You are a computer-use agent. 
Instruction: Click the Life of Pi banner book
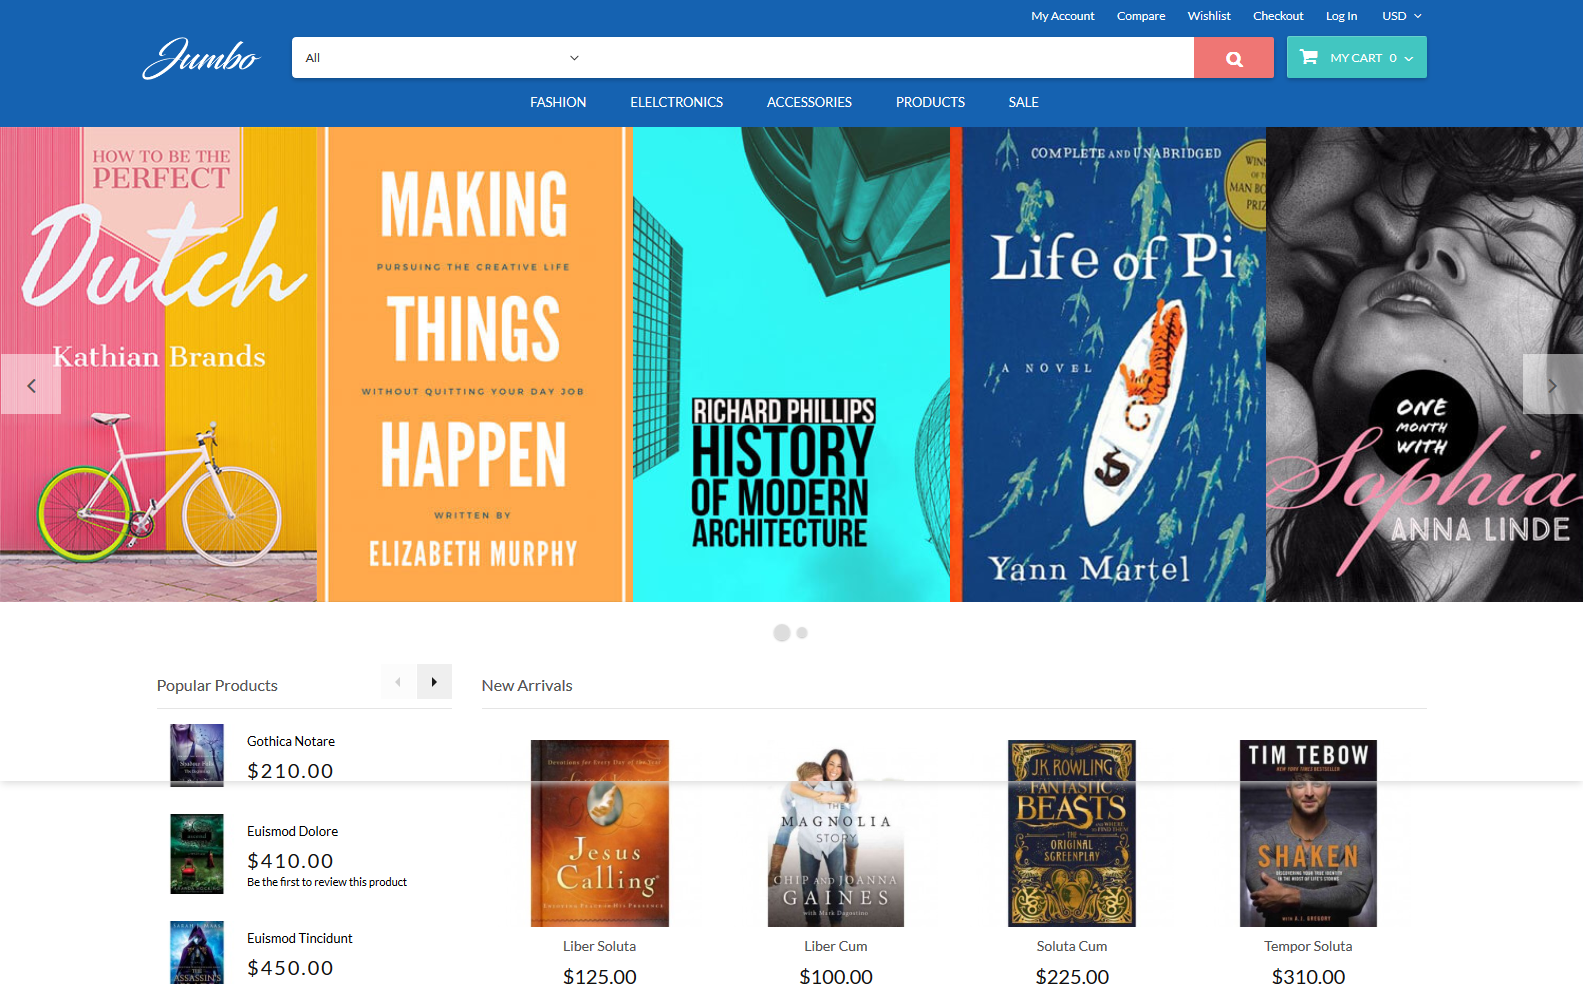pyautogui.click(x=1108, y=364)
